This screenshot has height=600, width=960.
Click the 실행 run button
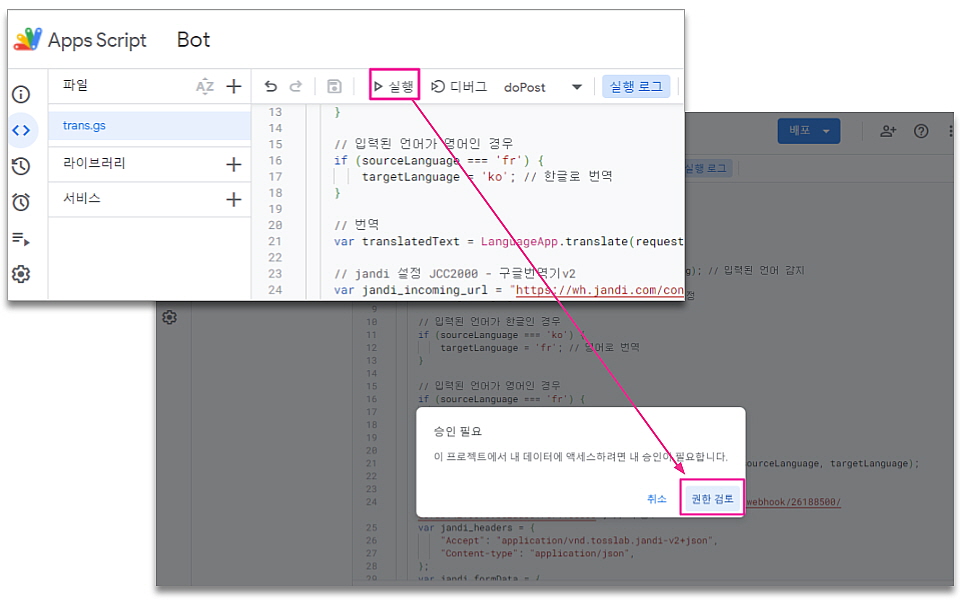pos(393,87)
